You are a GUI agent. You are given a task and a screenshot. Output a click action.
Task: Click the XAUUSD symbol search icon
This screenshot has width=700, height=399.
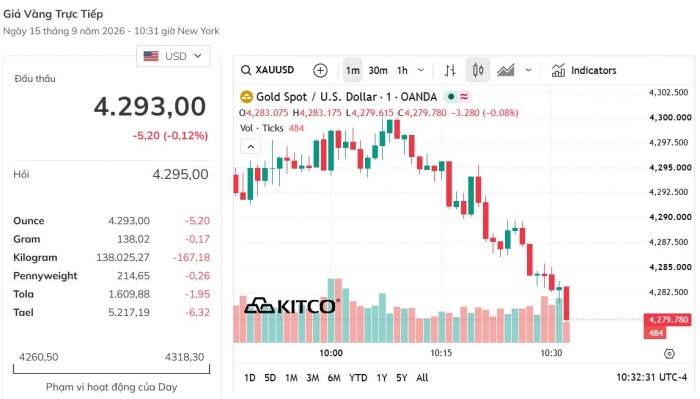[x=246, y=70]
